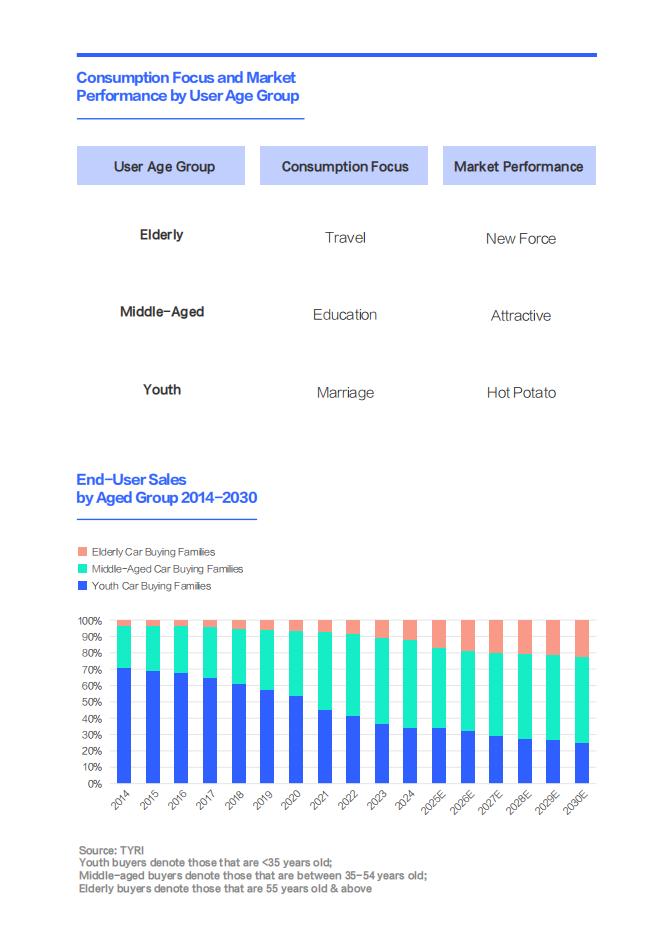Click the 'Marriage' table cell
The width and height of the screenshot is (672, 944).
point(345,393)
